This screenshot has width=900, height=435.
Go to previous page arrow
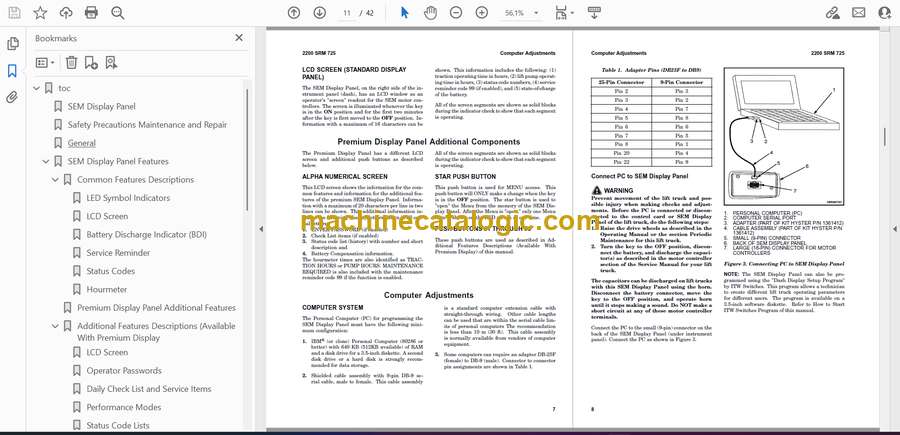click(x=294, y=13)
